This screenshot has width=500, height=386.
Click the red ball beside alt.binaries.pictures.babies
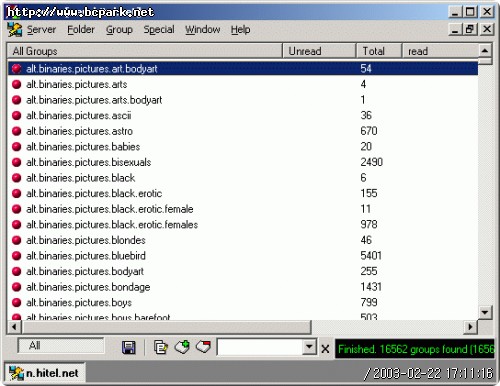click(x=16, y=147)
